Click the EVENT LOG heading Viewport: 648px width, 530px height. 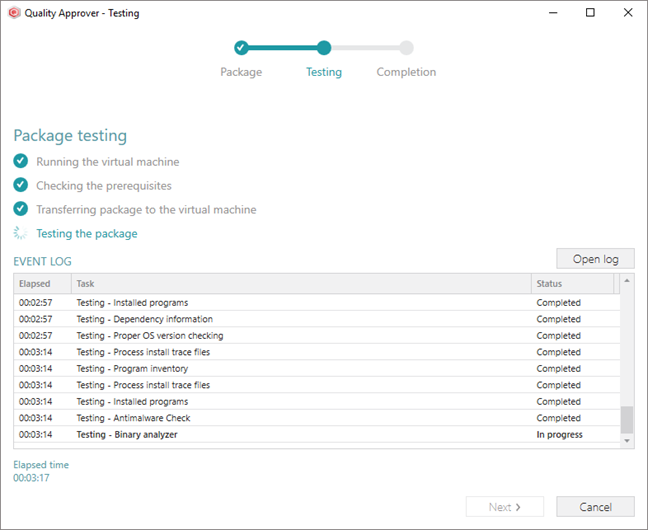[43, 261]
